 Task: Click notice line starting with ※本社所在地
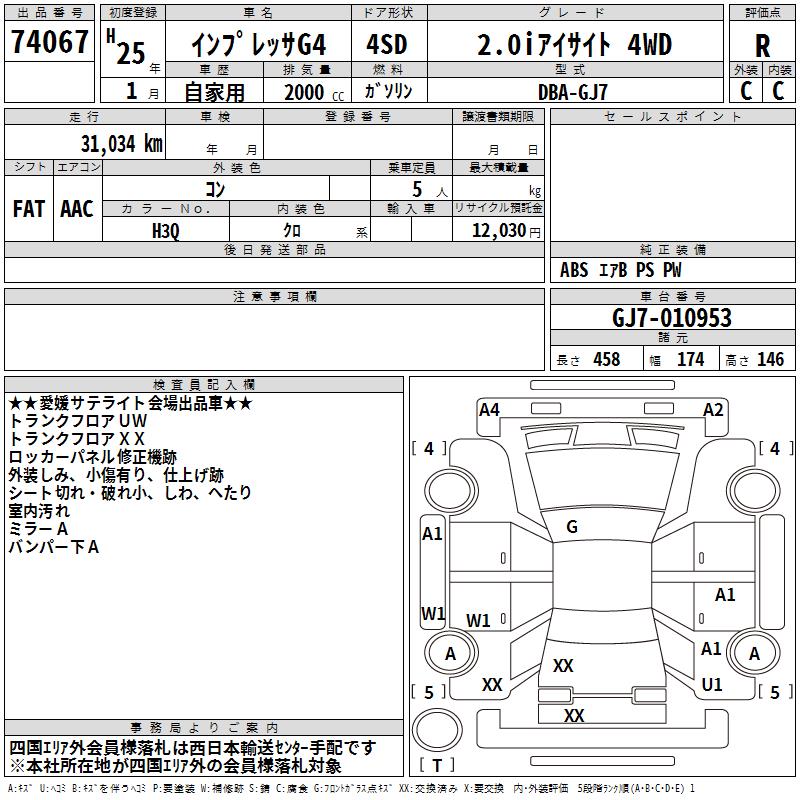(x=176, y=766)
